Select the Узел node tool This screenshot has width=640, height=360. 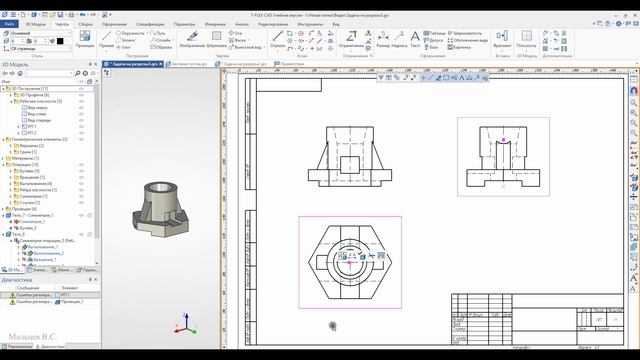click(x=124, y=47)
